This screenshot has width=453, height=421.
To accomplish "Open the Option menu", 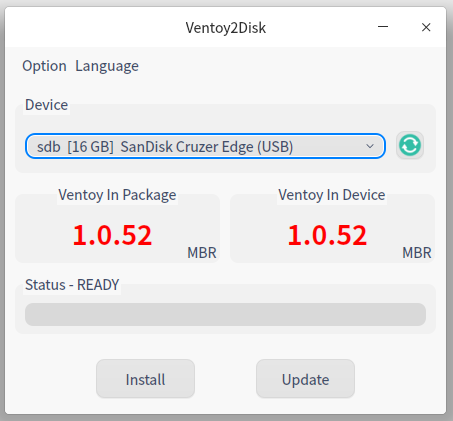I will coord(44,66).
